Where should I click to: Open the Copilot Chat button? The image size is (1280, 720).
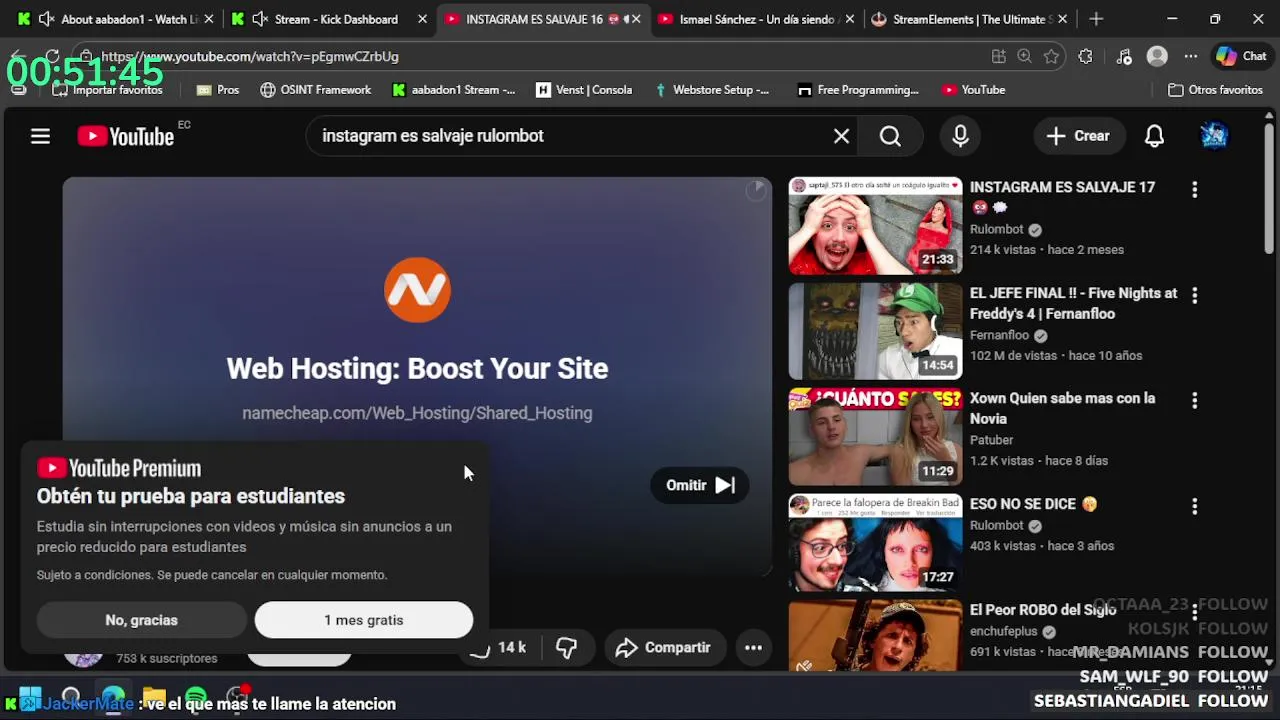click(1241, 57)
